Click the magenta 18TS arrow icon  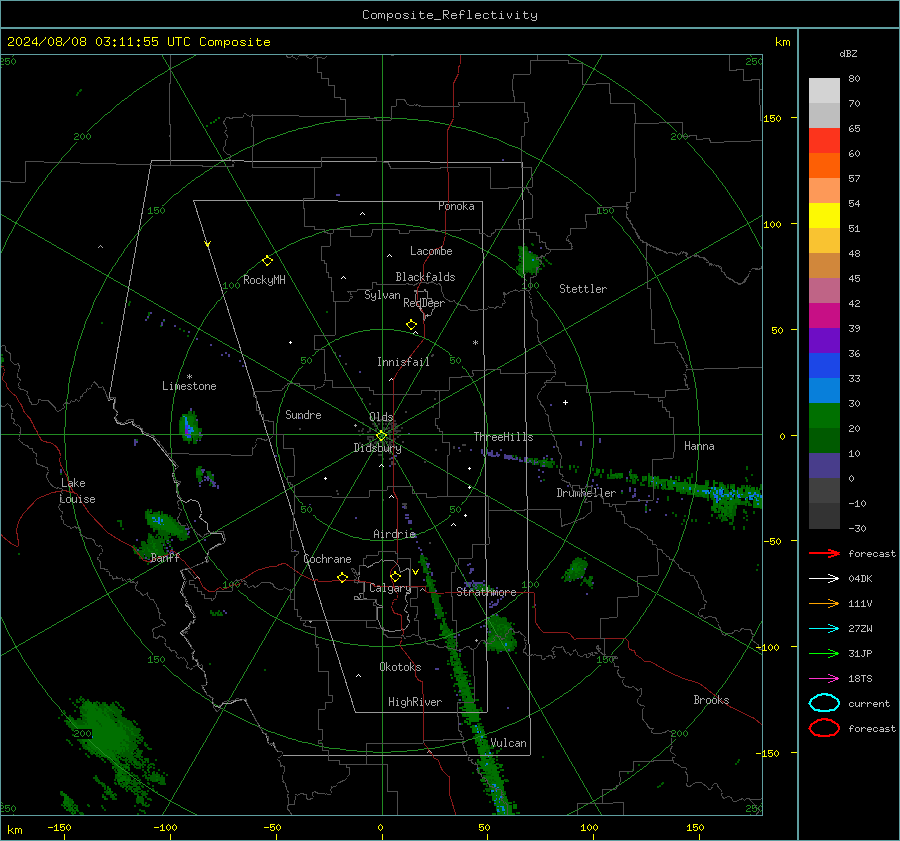coord(824,679)
